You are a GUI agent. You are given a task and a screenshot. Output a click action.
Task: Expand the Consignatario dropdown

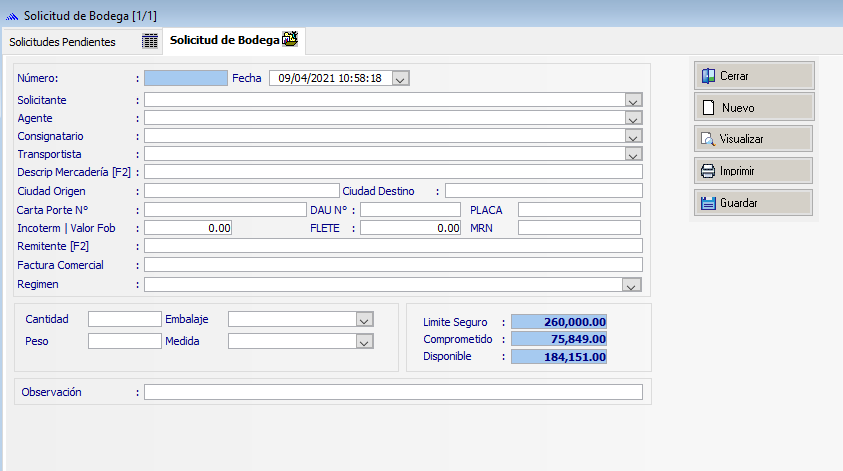(632, 136)
